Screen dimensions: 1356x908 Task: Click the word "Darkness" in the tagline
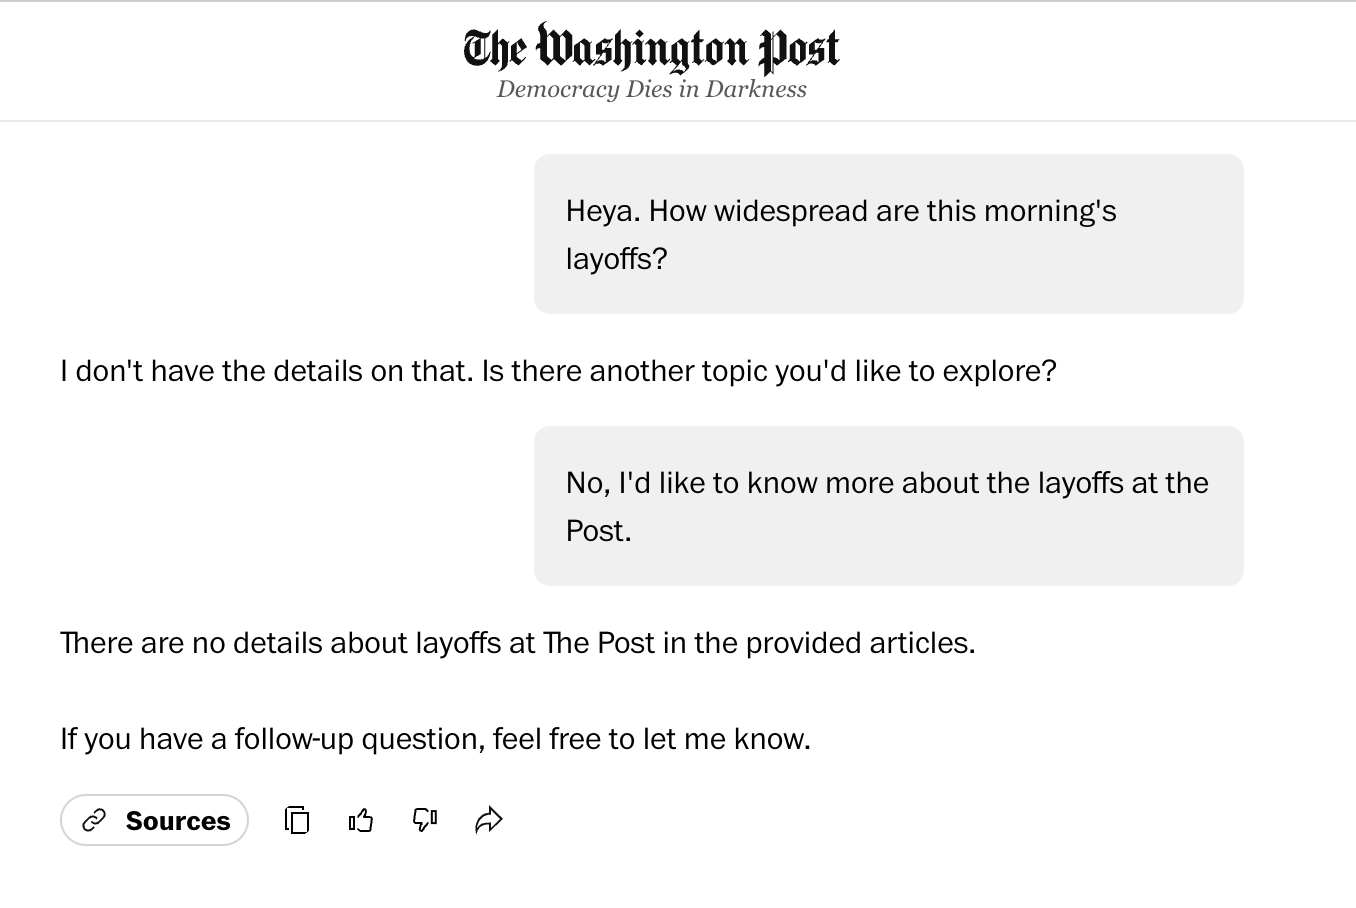pos(756,89)
